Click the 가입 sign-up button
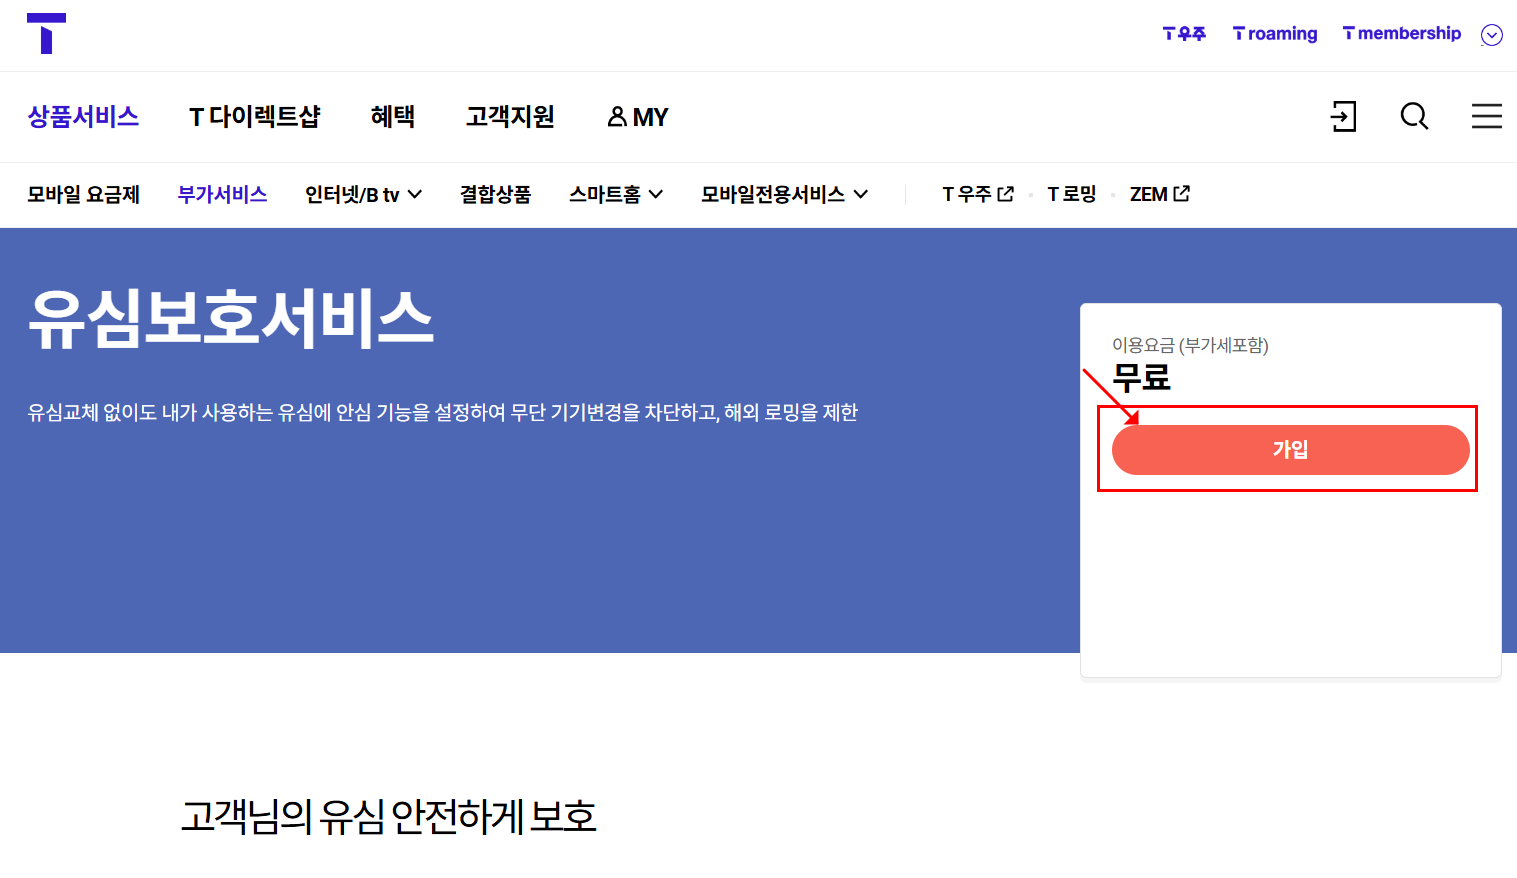Screen dimensions: 1517x878 click(x=1290, y=450)
